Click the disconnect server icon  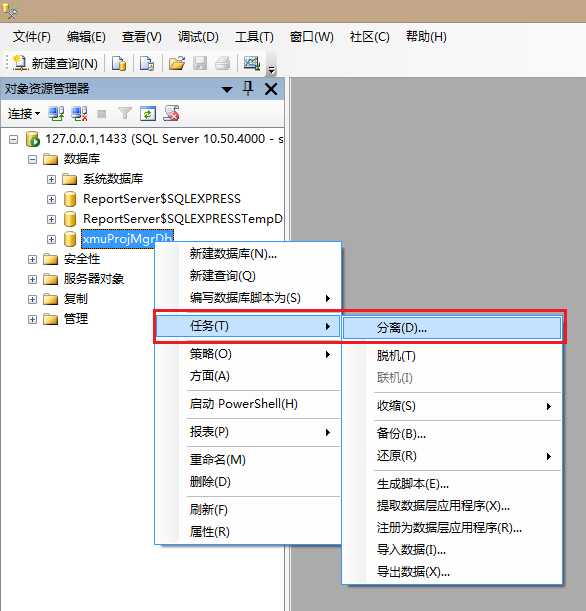click(x=79, y=114)
